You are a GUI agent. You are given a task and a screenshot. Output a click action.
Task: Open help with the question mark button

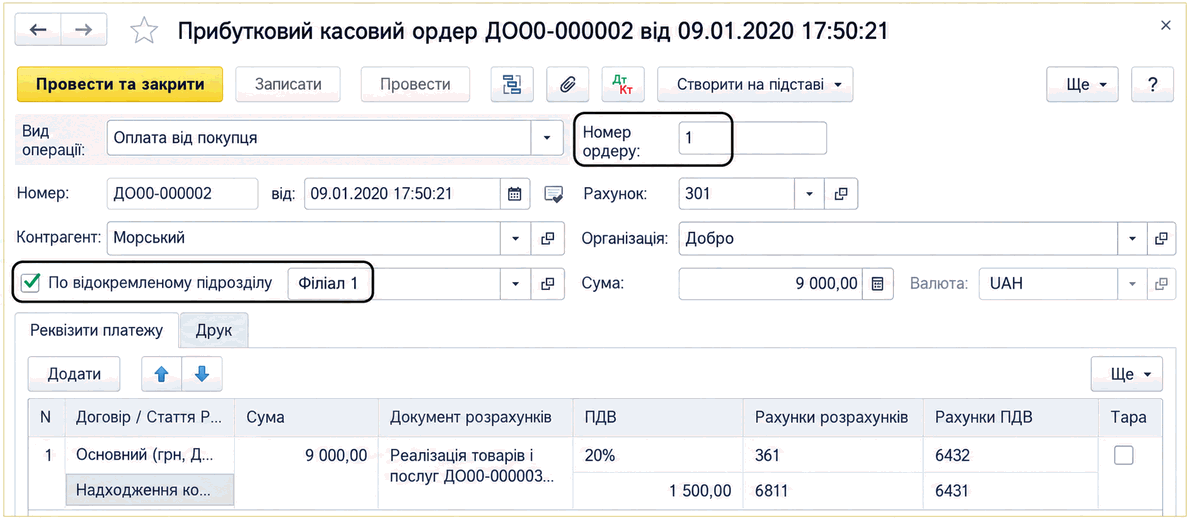tap(1153, 84)
